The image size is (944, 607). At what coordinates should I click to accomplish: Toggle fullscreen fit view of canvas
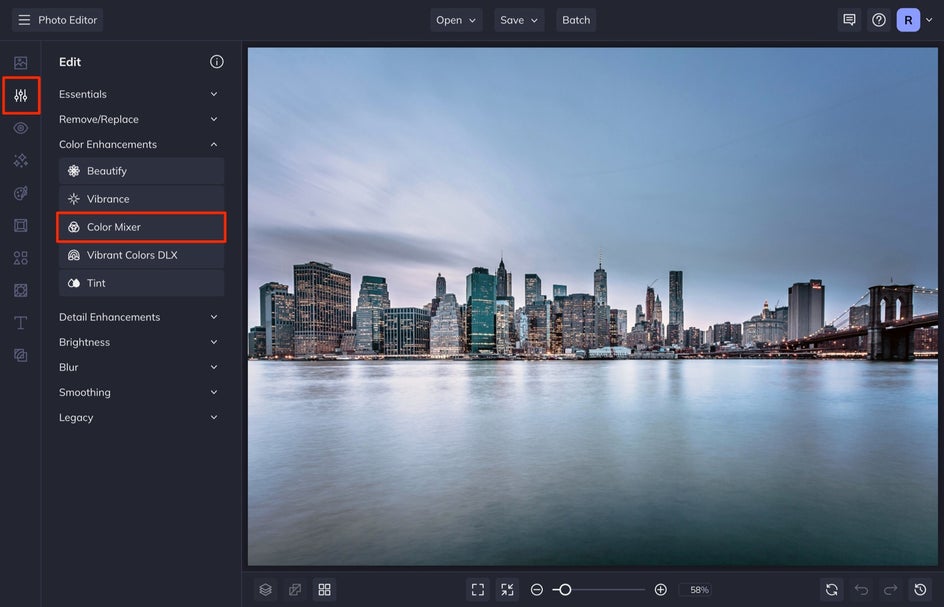477,589
